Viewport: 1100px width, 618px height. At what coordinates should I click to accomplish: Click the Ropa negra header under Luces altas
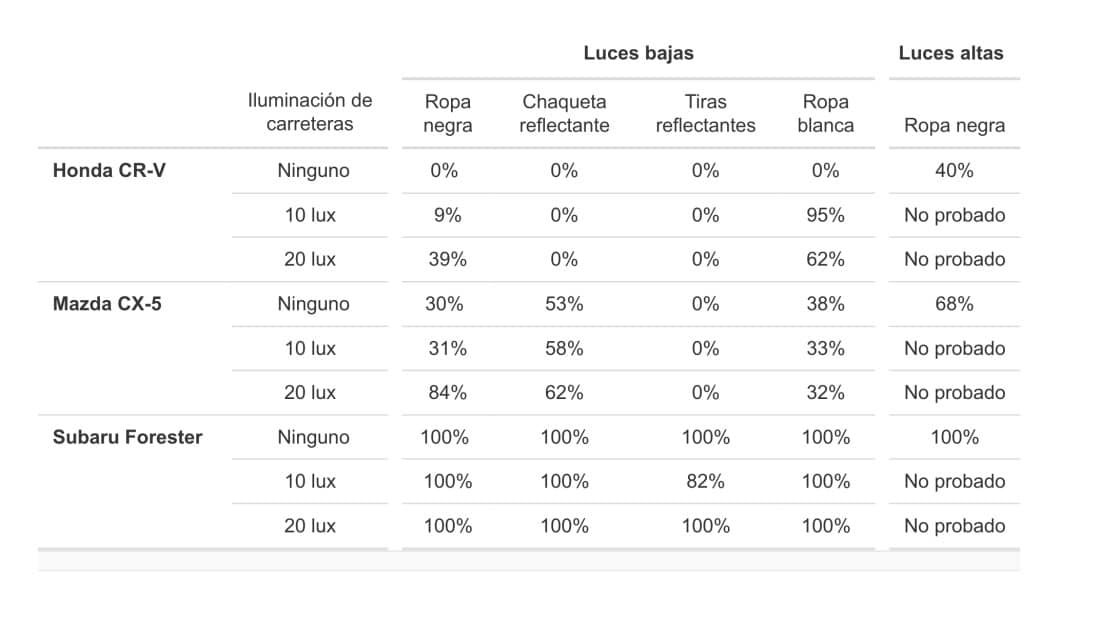[x=954, y=126]
